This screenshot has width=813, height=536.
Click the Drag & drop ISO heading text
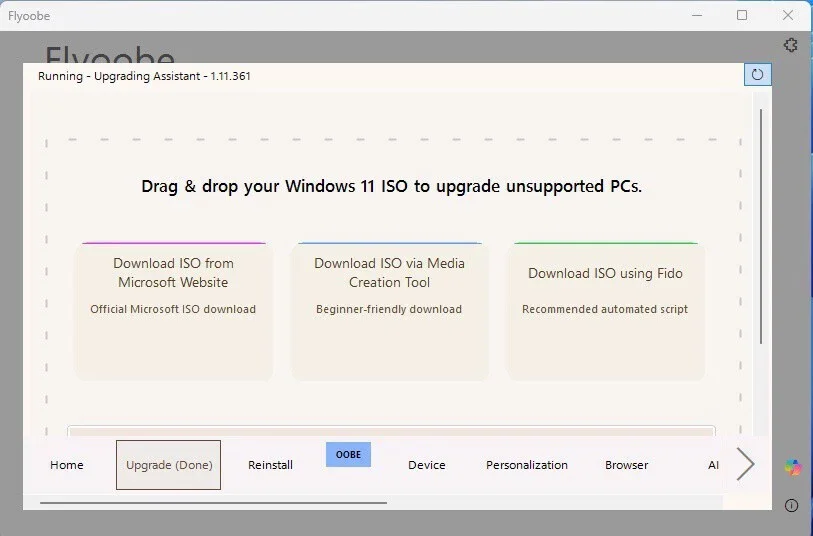(x=391, y=186)
